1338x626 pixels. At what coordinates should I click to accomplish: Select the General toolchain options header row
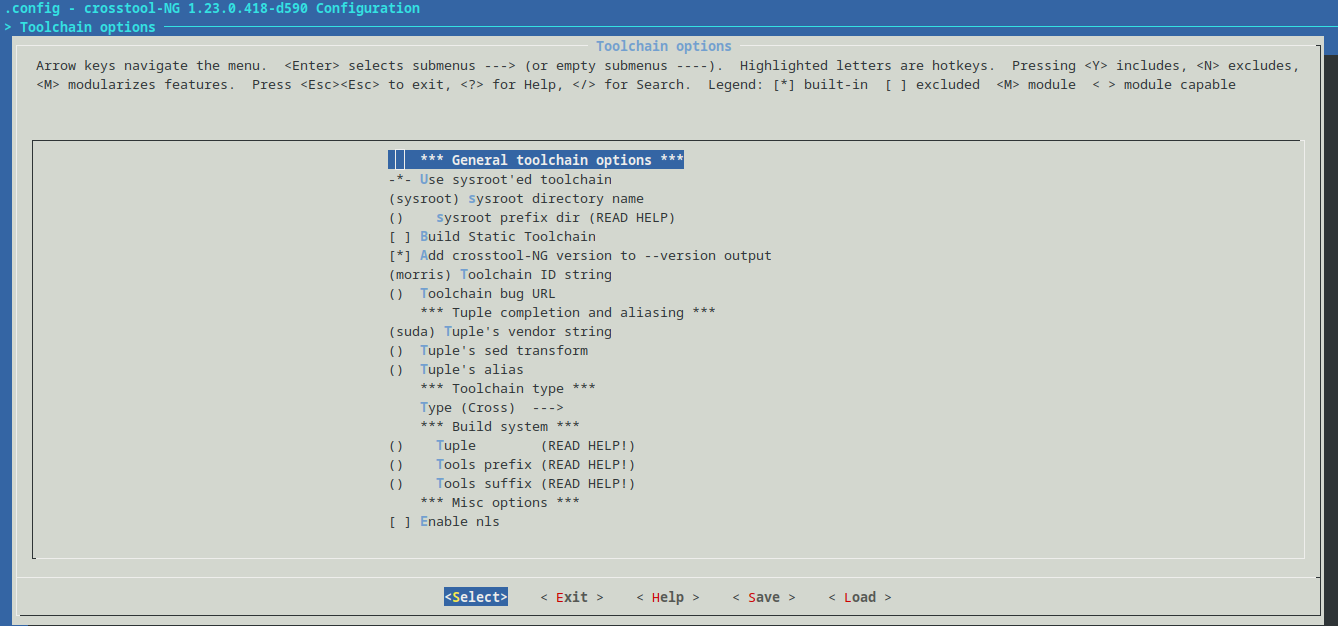tap(536, 160)
